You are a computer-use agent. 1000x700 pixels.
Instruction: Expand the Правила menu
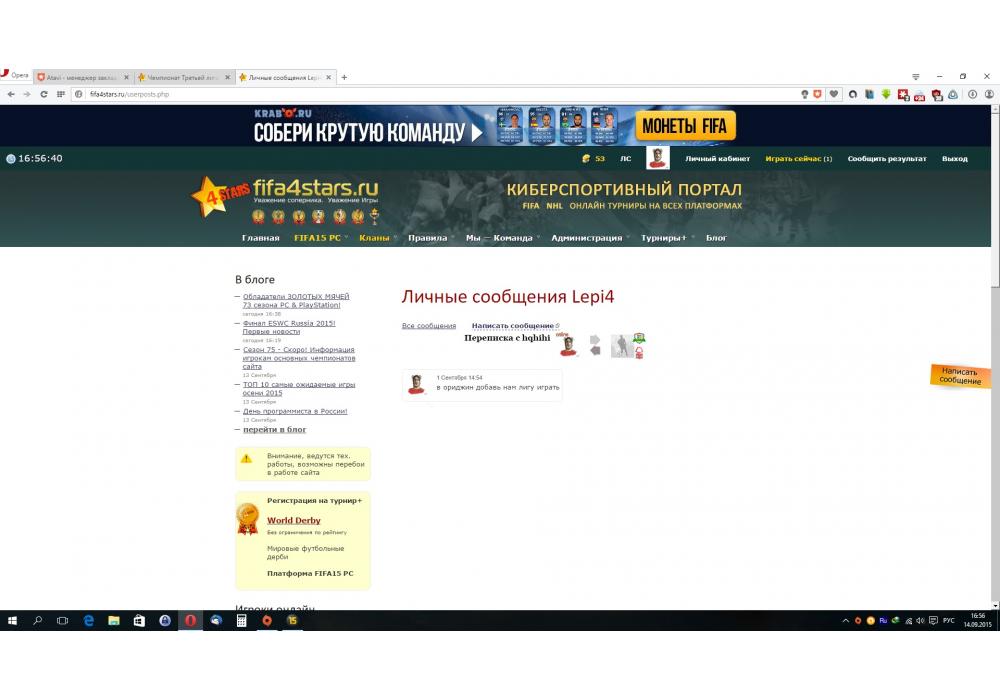(428, 238)
